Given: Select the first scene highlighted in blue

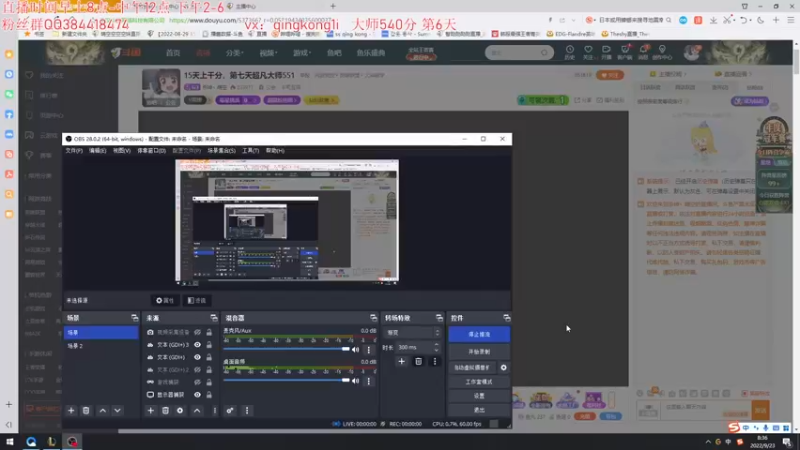Looking at the screenshot, I should (x=101, y=333).
